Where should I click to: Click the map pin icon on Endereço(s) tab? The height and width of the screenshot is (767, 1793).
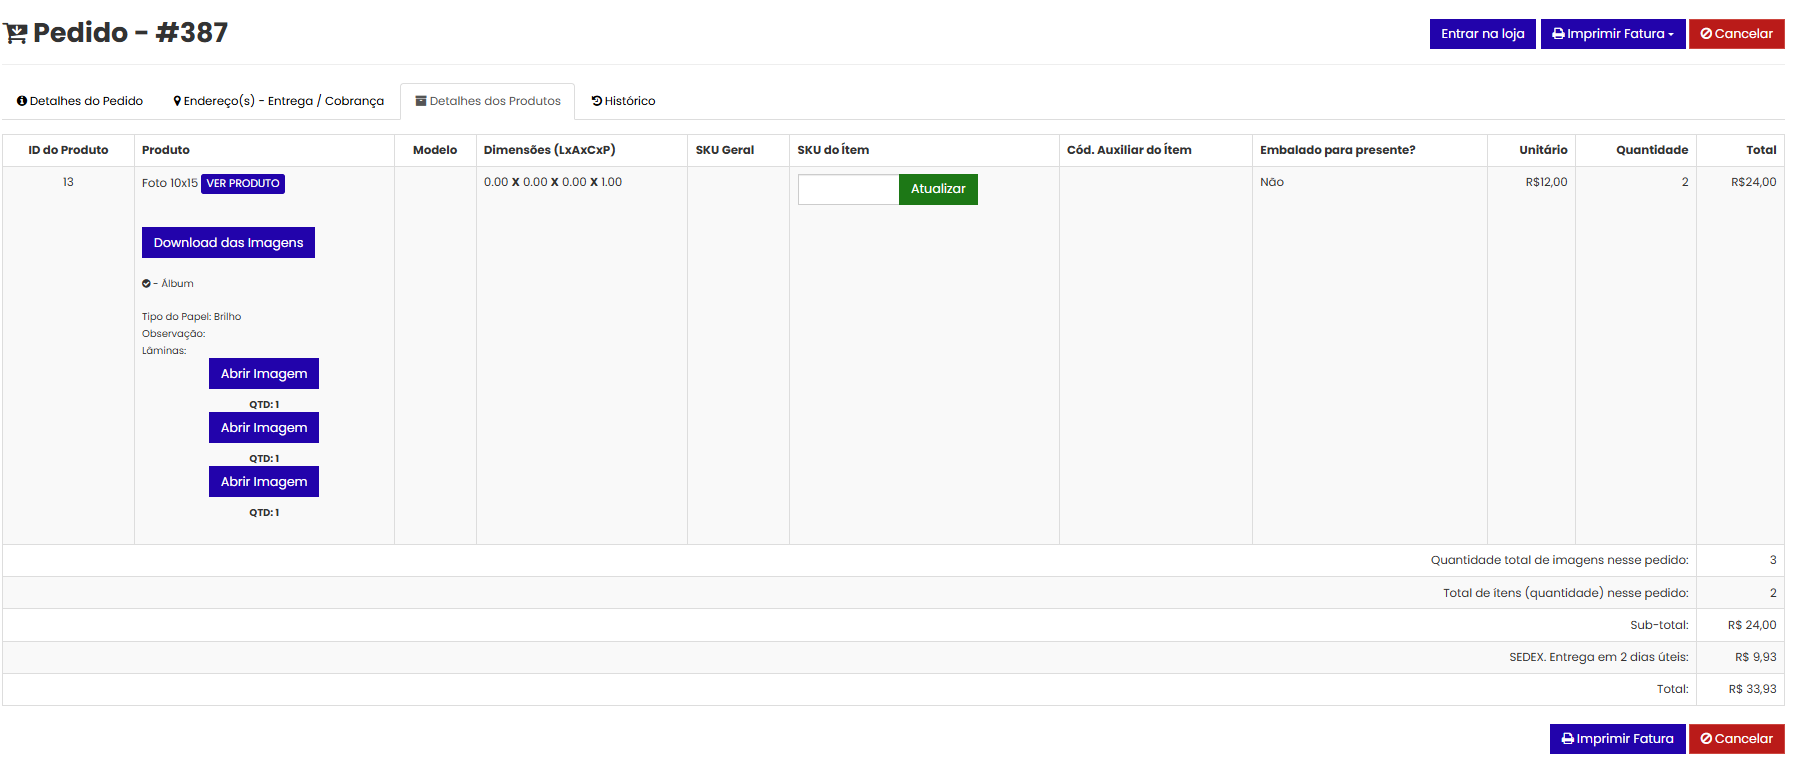pyautogui.click(x=177, y=101)
